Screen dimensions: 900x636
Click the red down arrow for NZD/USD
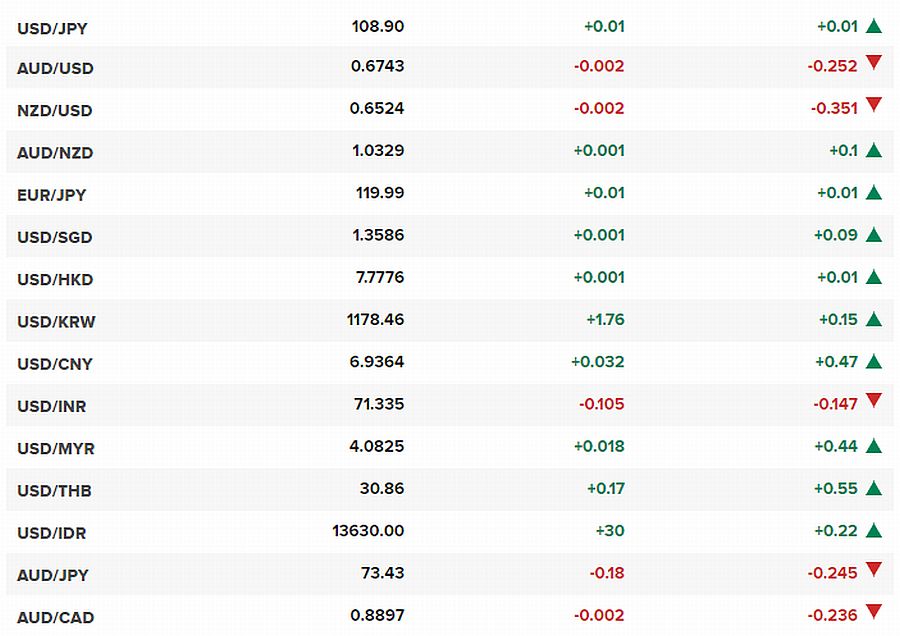pos(874,104)
